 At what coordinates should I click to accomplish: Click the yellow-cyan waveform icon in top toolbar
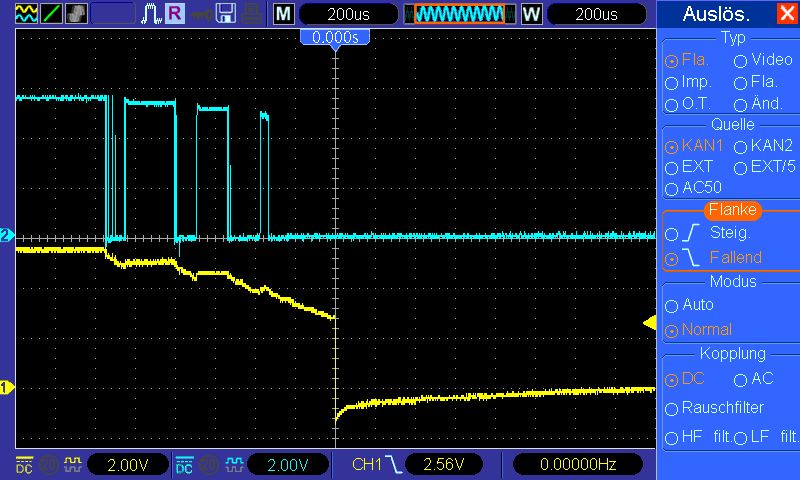tap(26, 14)
